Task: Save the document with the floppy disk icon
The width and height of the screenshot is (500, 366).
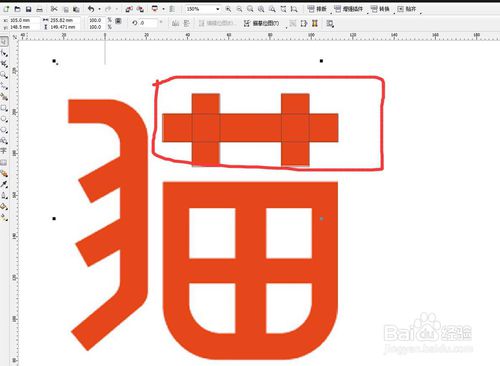Action: [x=28, y=9]
